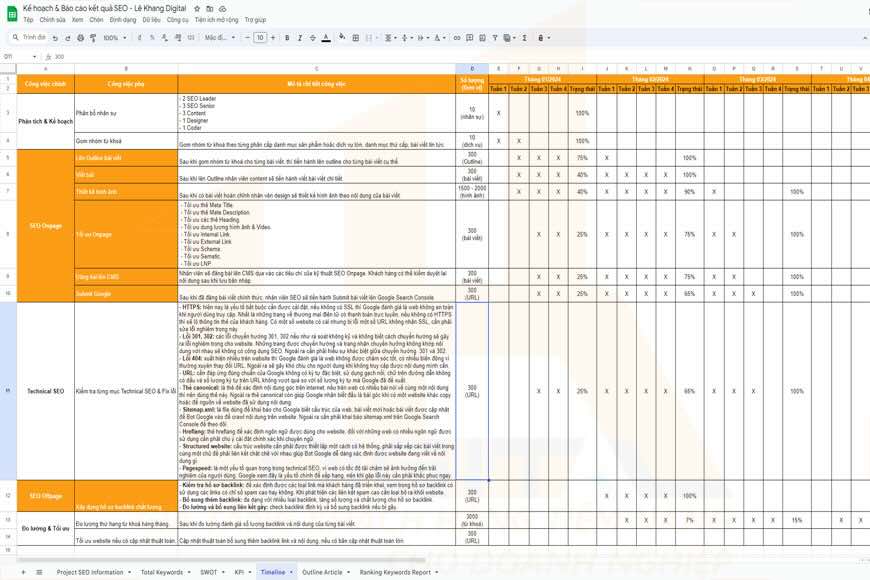870x580 pixels.
Task: Click the merge cells icon
Action: (x=369, y=38)
